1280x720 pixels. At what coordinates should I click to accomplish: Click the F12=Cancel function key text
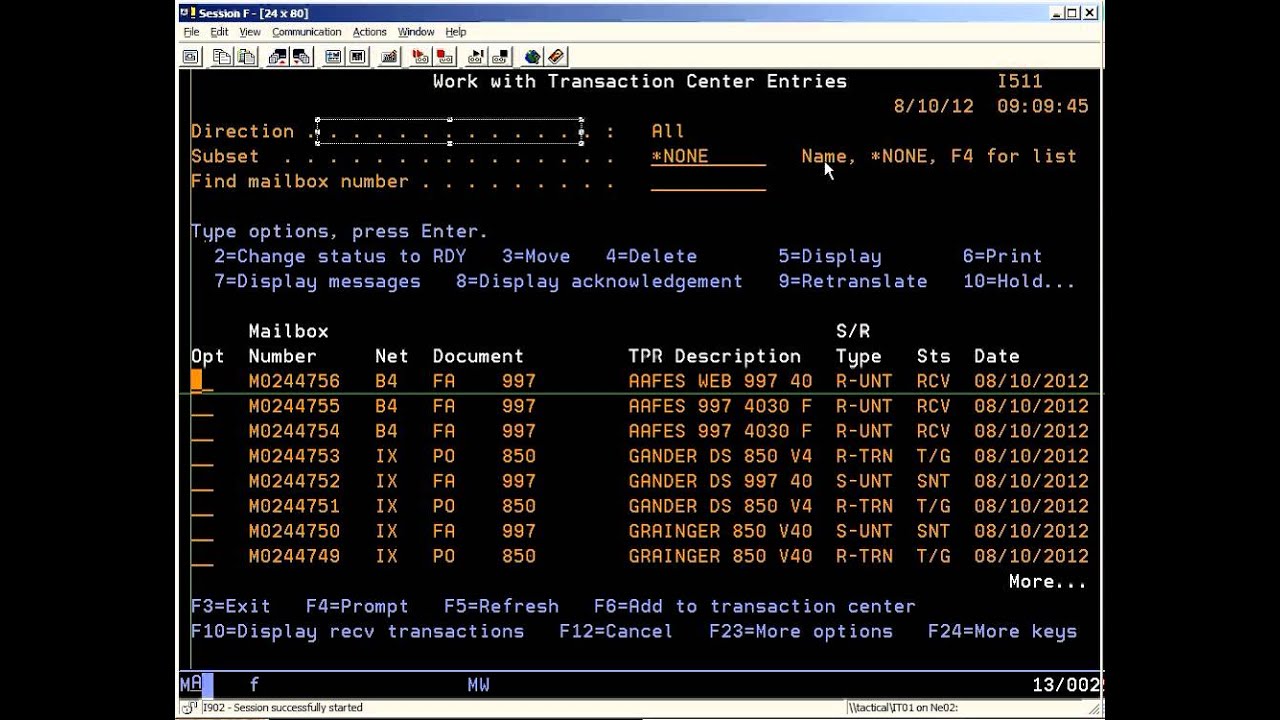tap(616, 631)
